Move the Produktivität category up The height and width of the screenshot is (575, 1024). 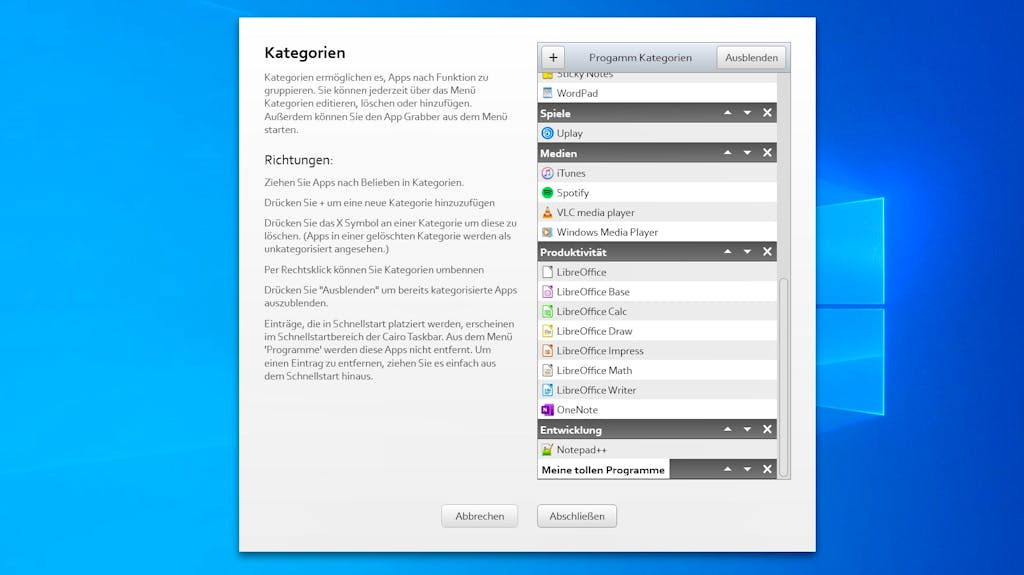(728, 252)
